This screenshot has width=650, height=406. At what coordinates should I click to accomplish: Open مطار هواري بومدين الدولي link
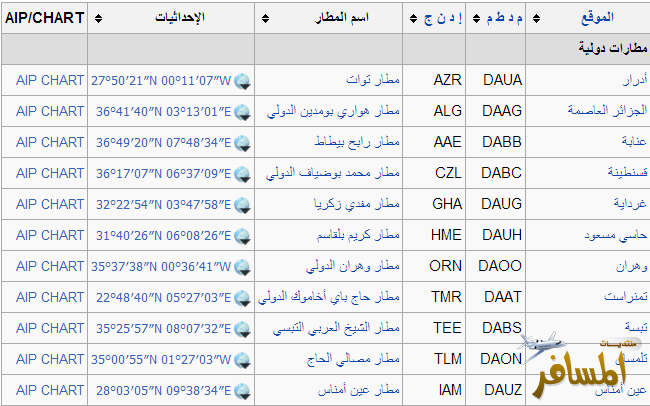(x=333, y=111)
